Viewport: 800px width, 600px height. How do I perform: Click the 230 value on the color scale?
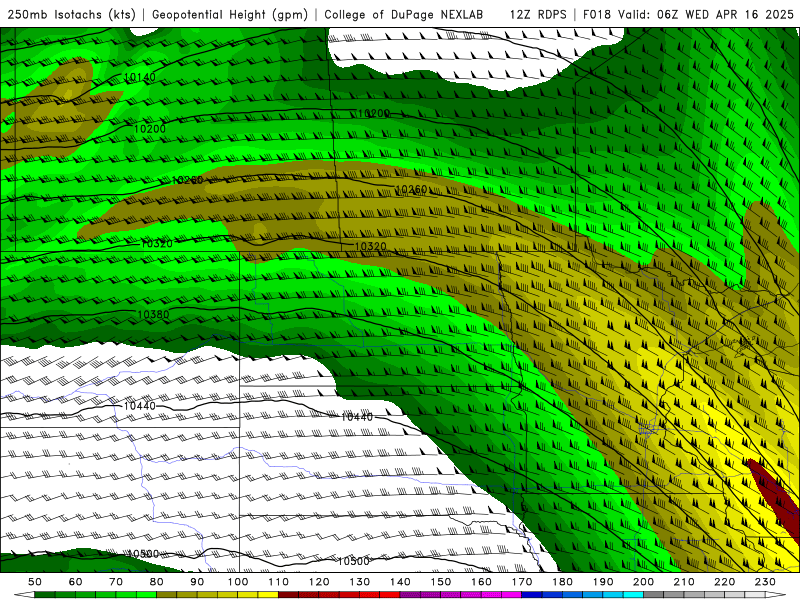point(765,582)
